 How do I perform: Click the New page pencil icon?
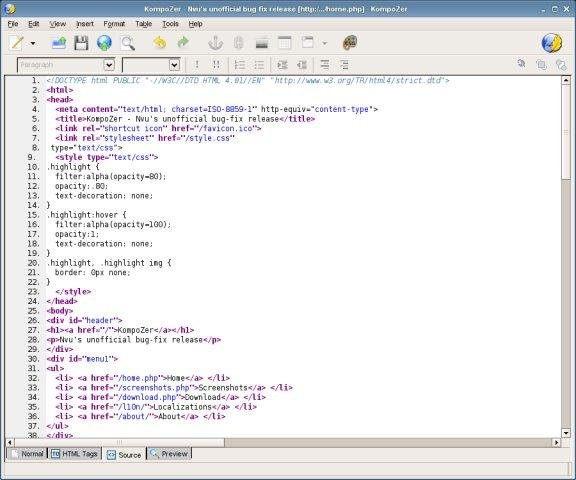17,43
